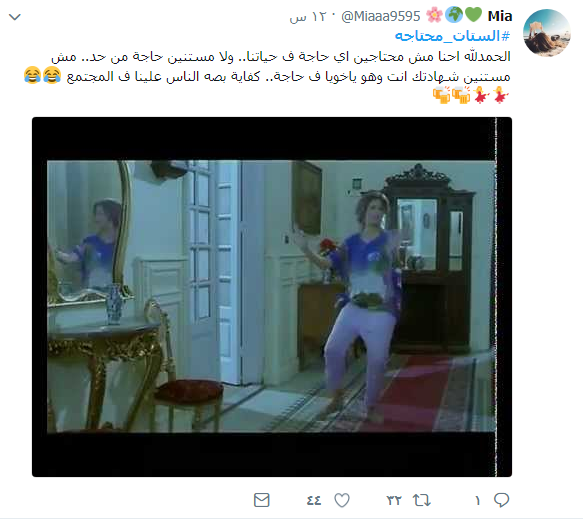Click the pink flower emoji beside the handle

[434, 15]
